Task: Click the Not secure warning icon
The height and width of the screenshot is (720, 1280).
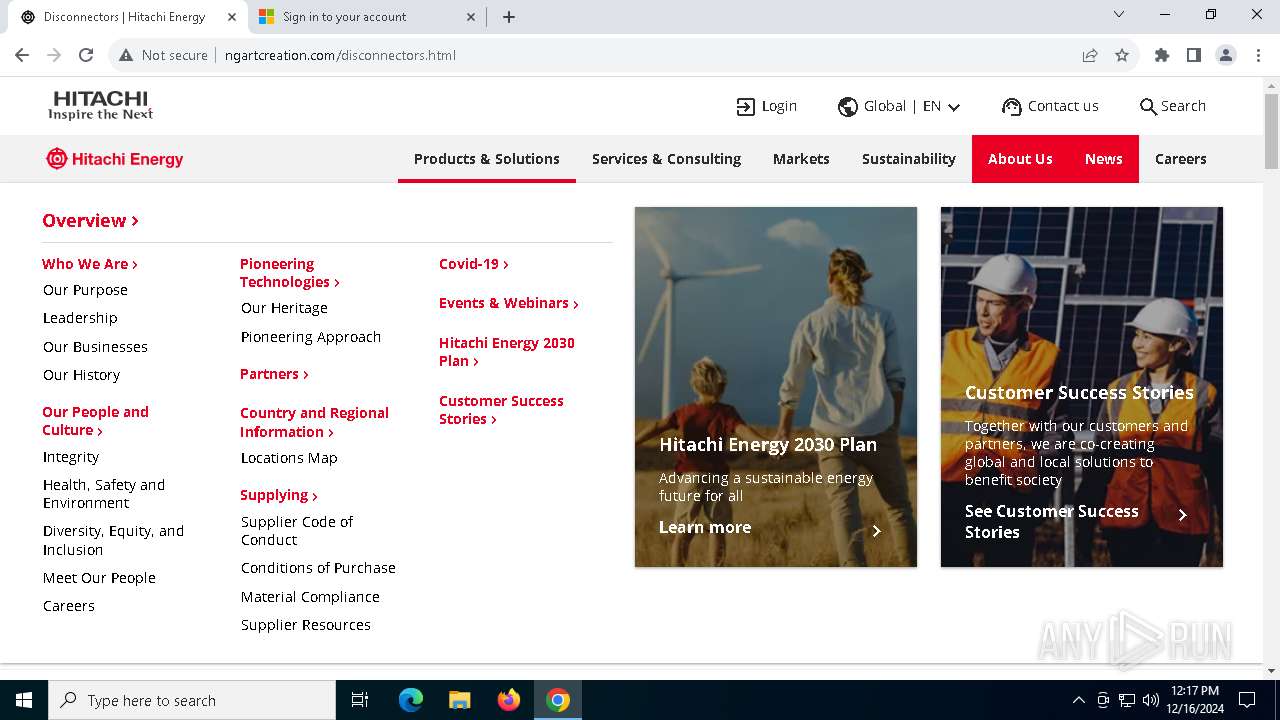Action: pyautogui.click(x=126, y=55)
